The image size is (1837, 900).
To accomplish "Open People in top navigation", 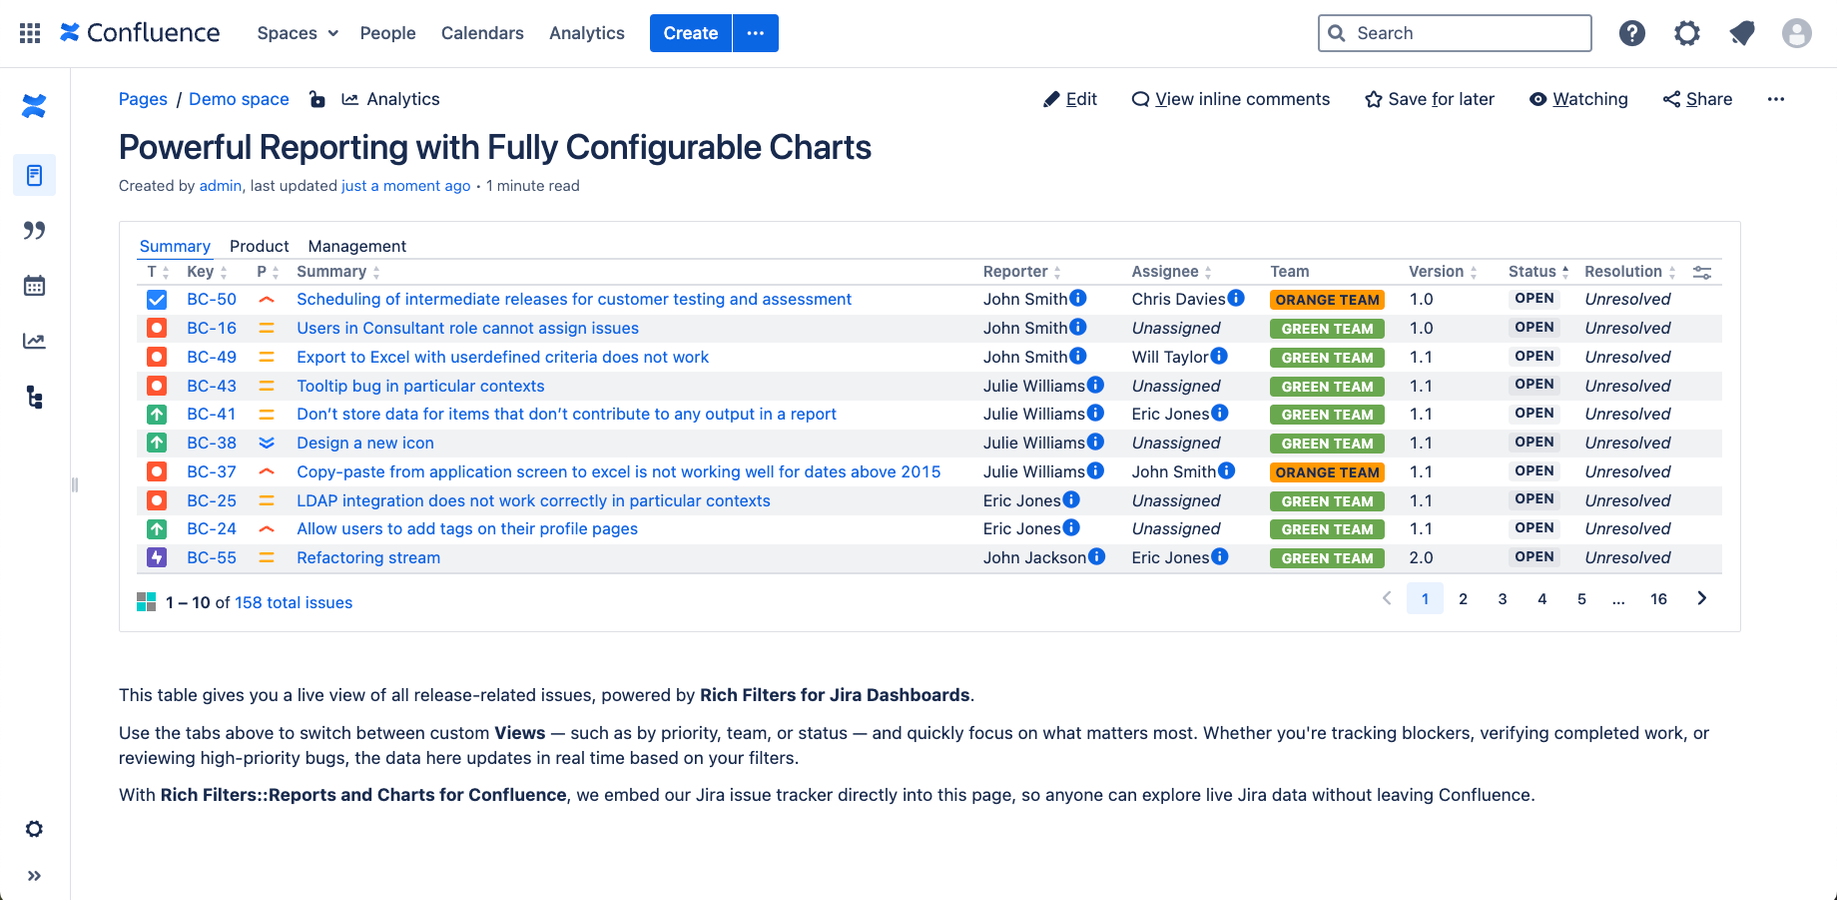I will pos(388,33).
